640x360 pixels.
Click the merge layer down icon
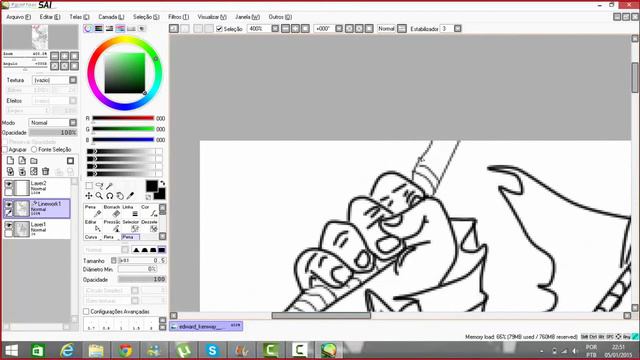[22, 171]
